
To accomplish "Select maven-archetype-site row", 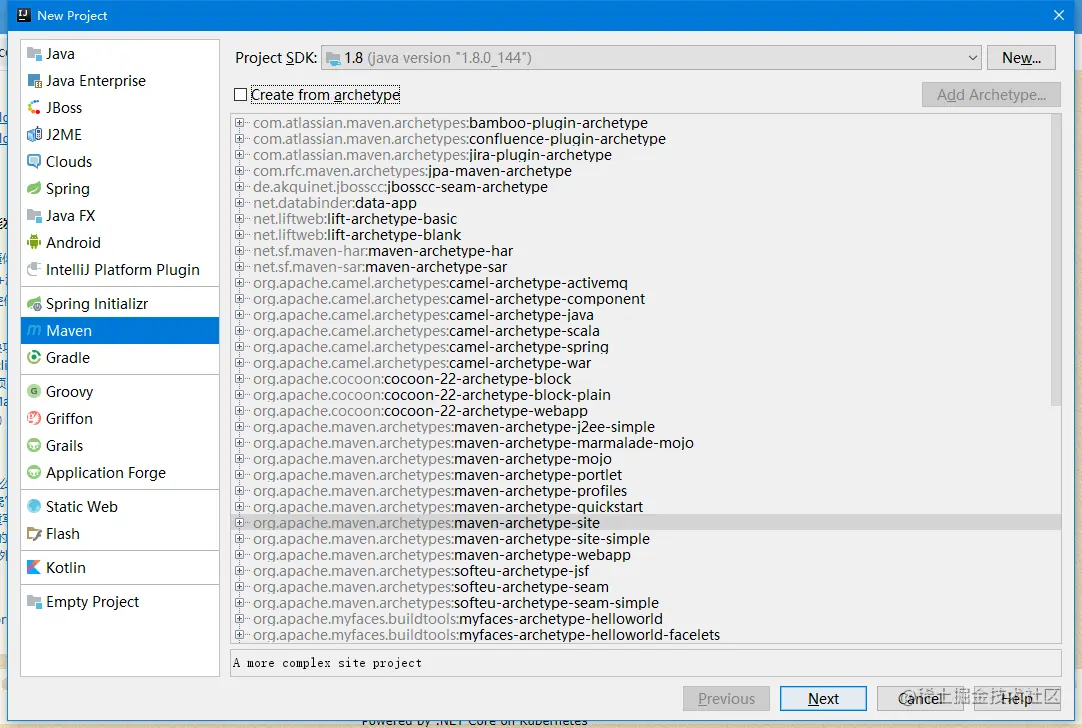I will tap(646, 523).
